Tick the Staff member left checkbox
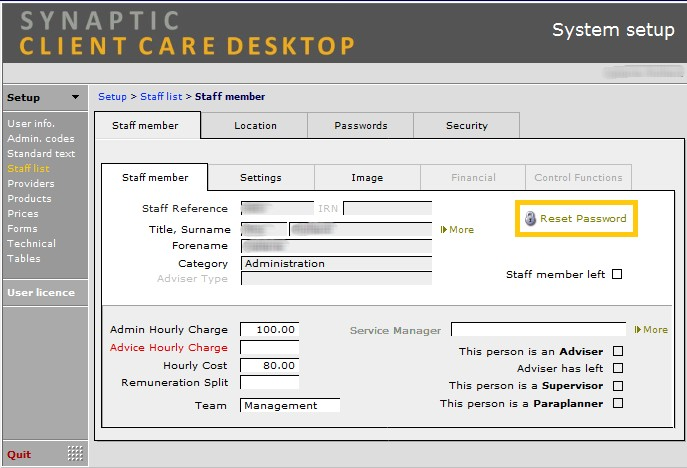The height and width of the screenshot is (468, 687). point(617,274)
